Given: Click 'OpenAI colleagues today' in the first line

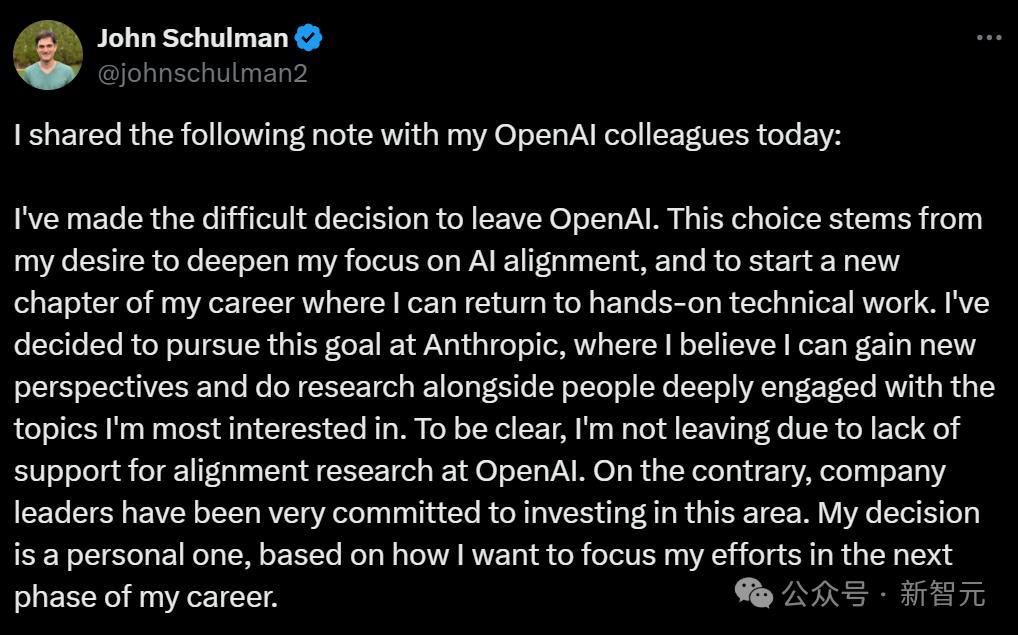Looking at the screenshot, I should pyautogui.click(x=667, y=135).
